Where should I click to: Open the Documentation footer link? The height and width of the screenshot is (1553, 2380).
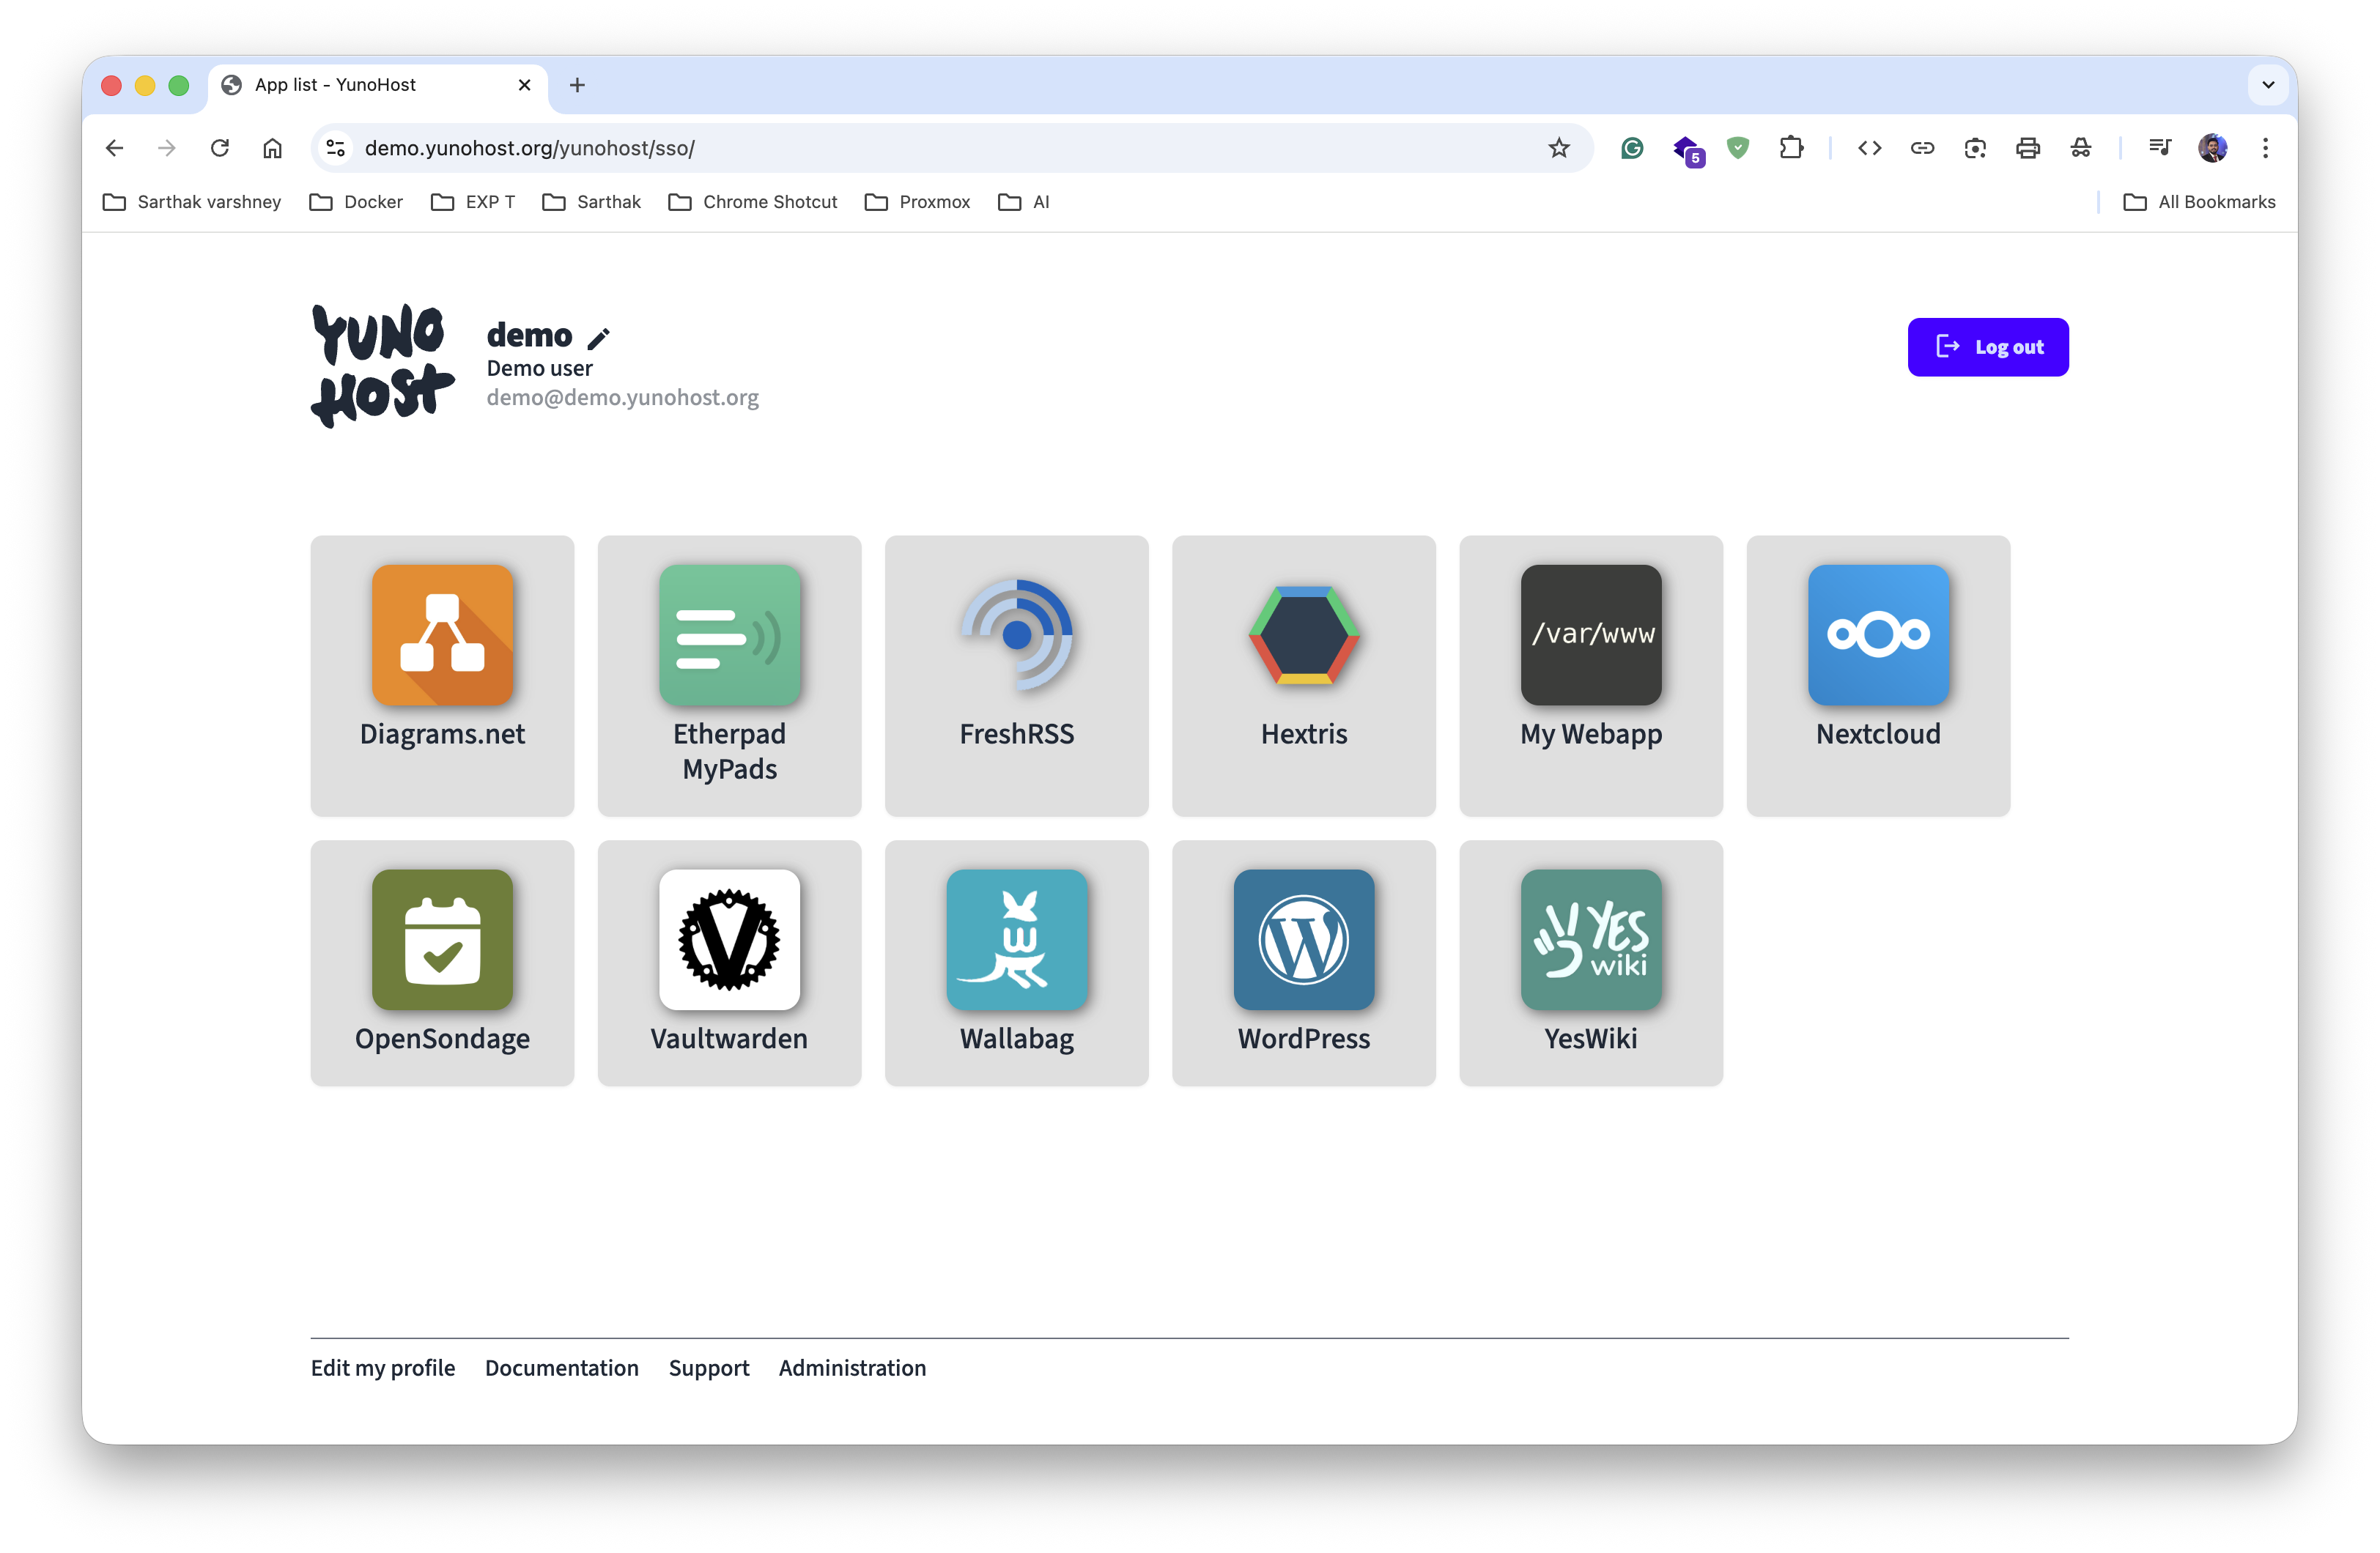pos(561,1367)
